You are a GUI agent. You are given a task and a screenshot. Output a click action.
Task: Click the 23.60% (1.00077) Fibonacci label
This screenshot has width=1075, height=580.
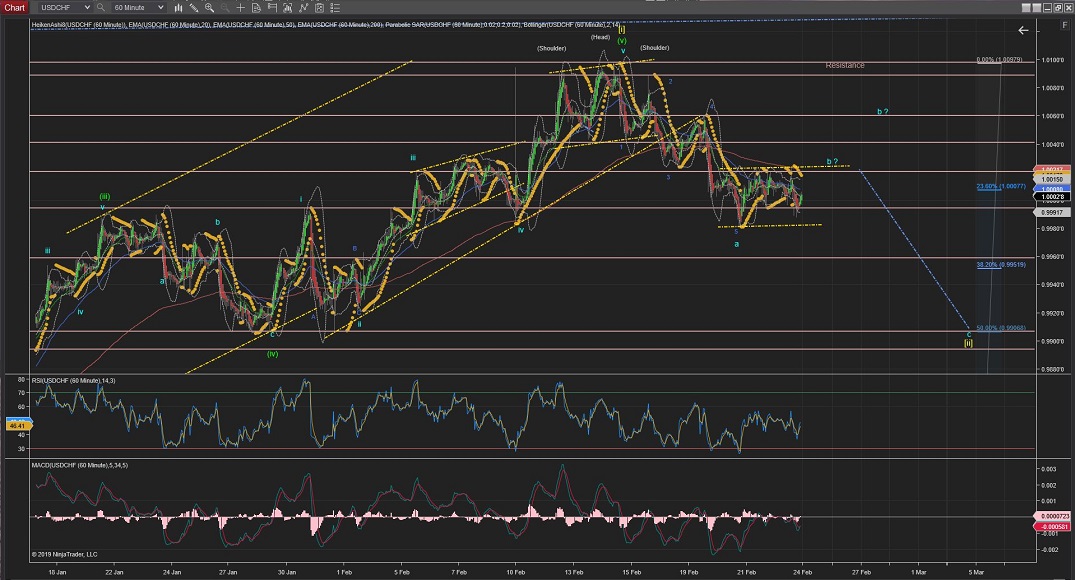click(1001, 186)
